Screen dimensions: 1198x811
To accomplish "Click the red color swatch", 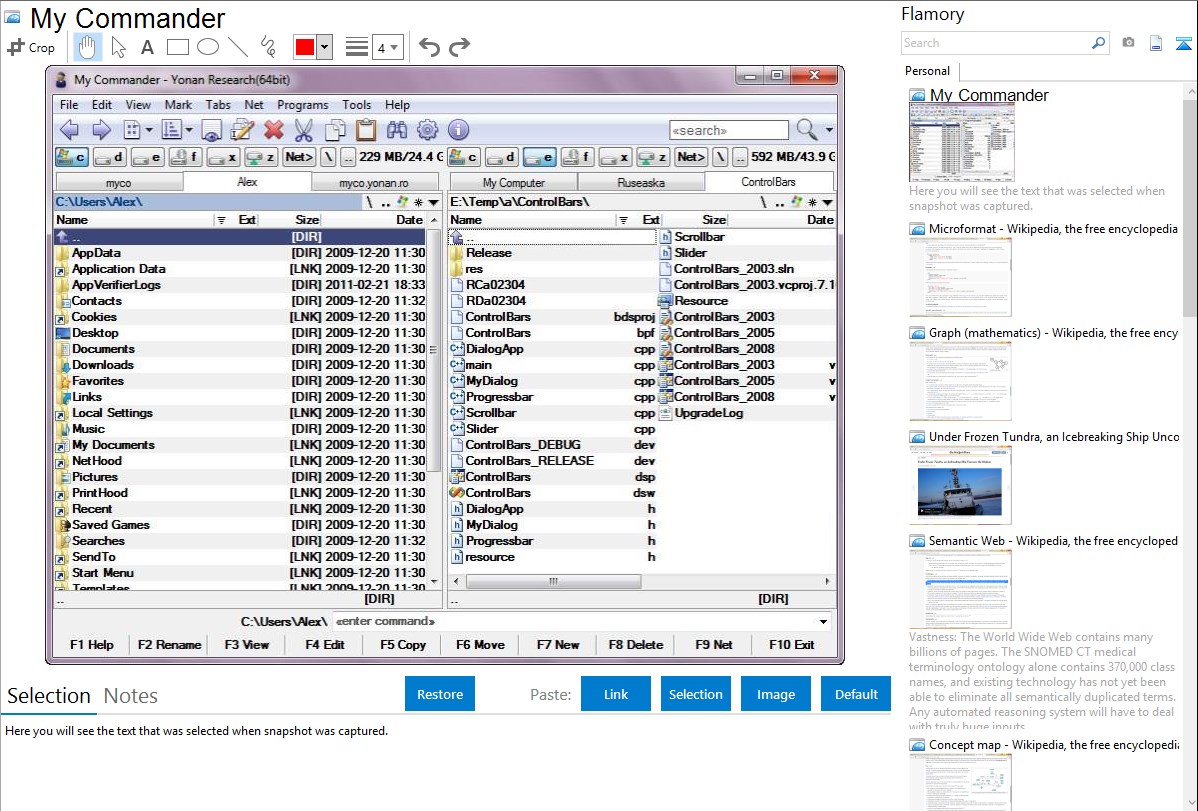I will point(305,47).
